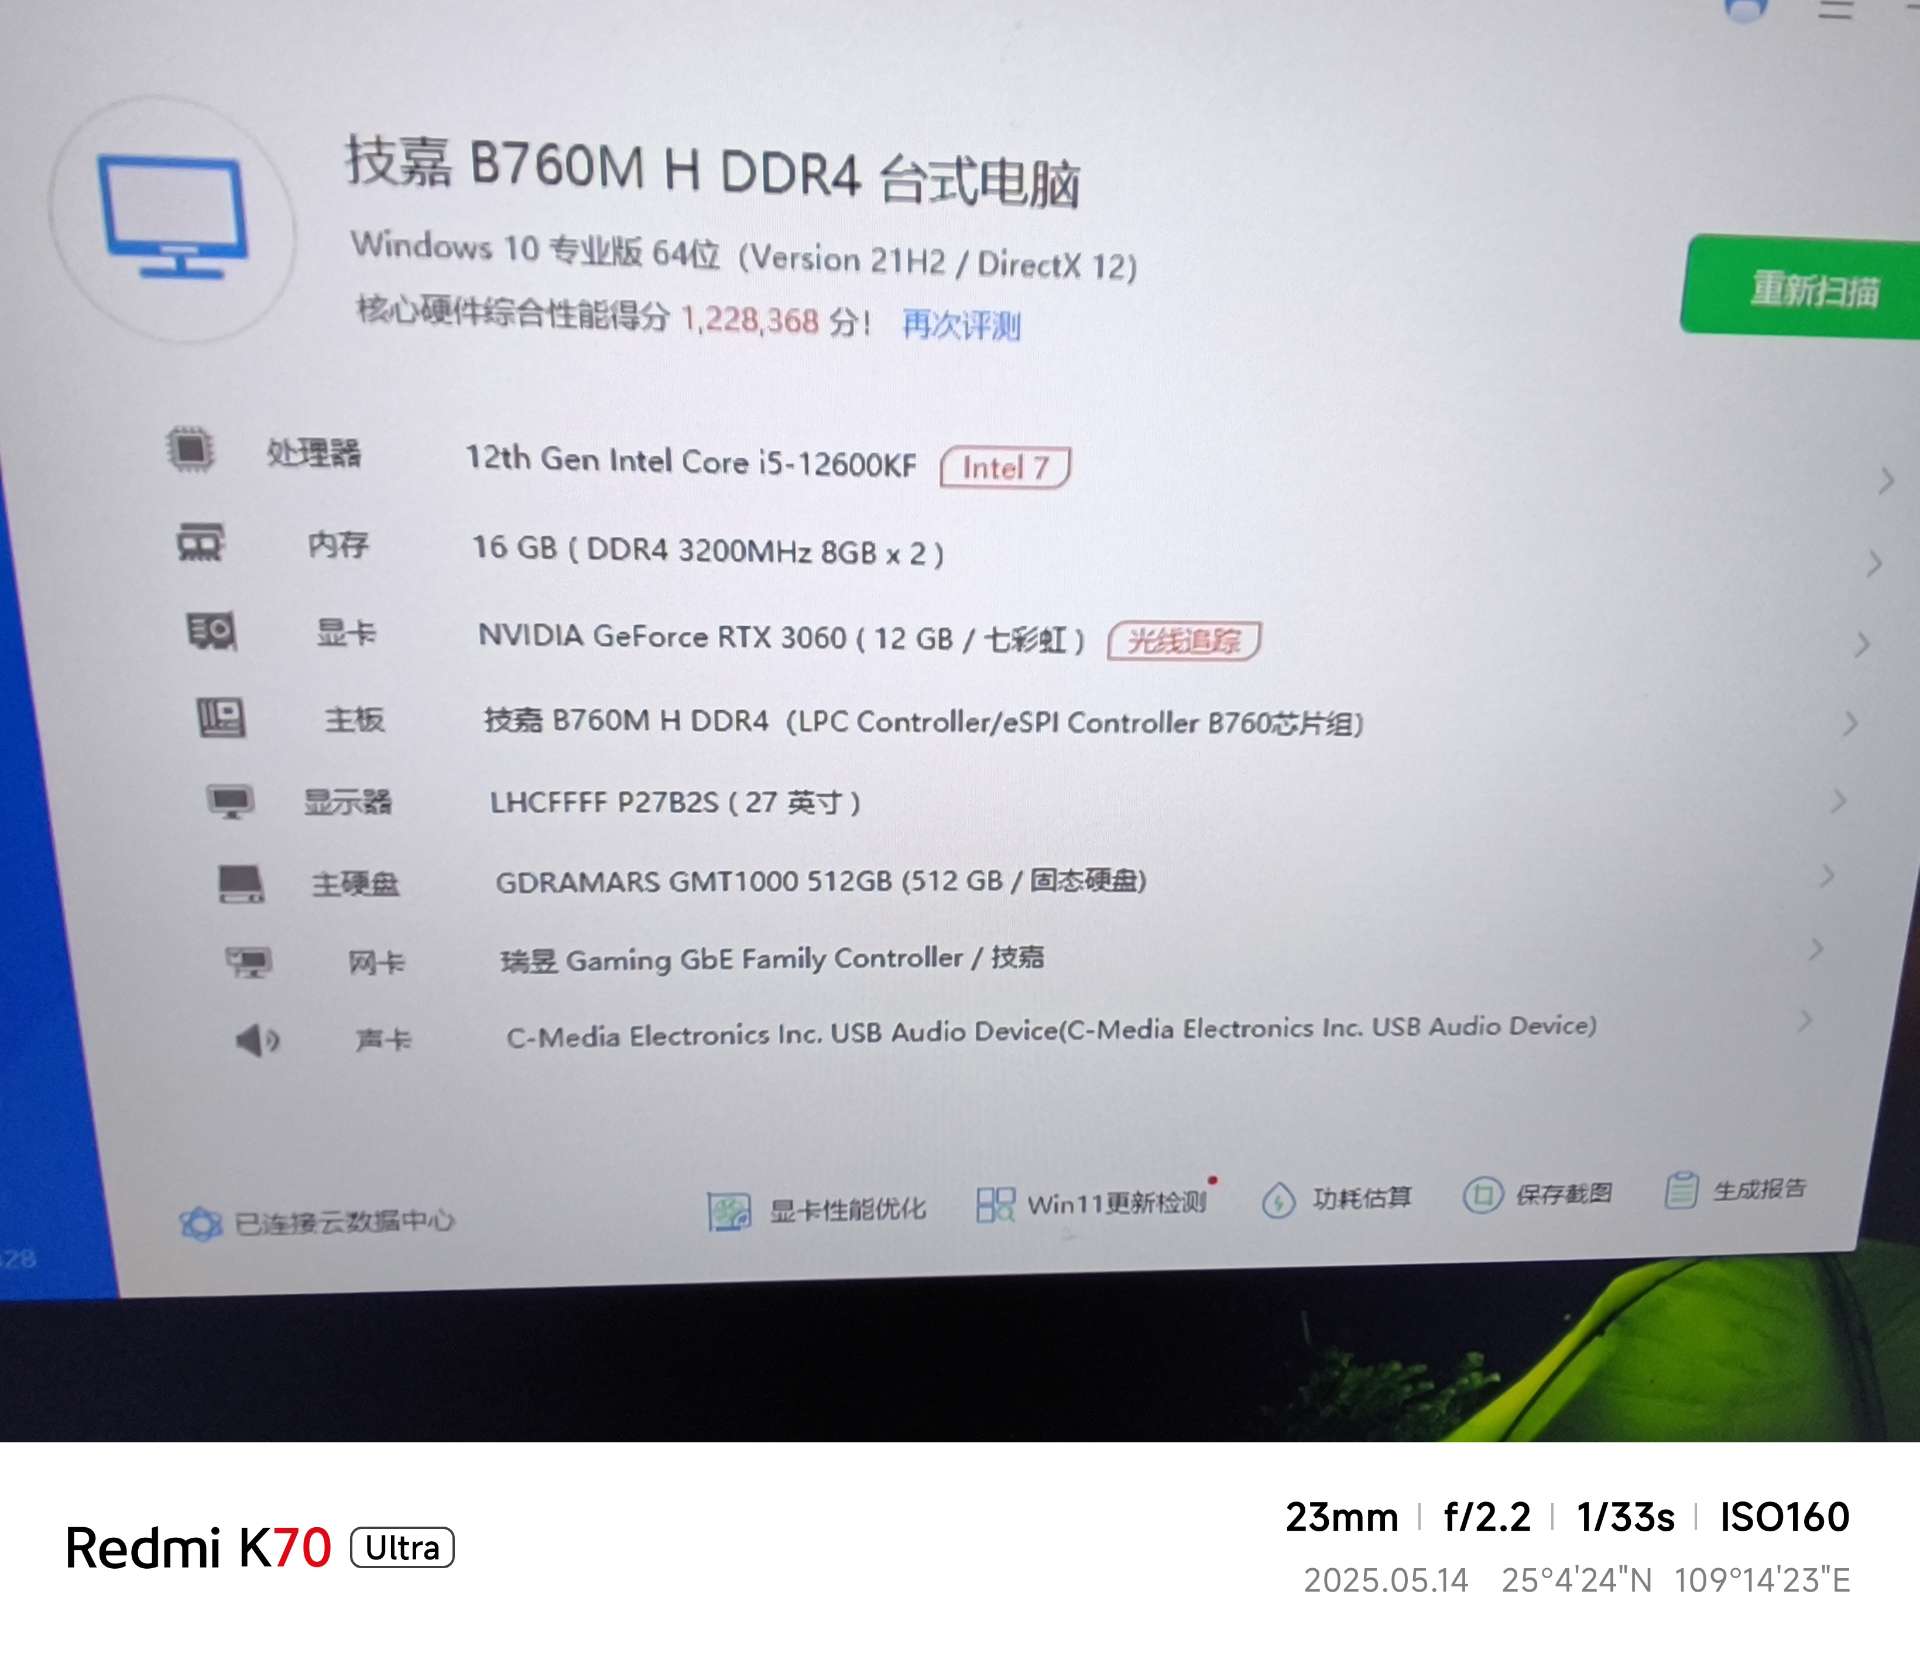Click the 再次评测 re-evaluate link
Image resolution: width=1920 pixels, height=1653 pixels.
tap(961, 325)
